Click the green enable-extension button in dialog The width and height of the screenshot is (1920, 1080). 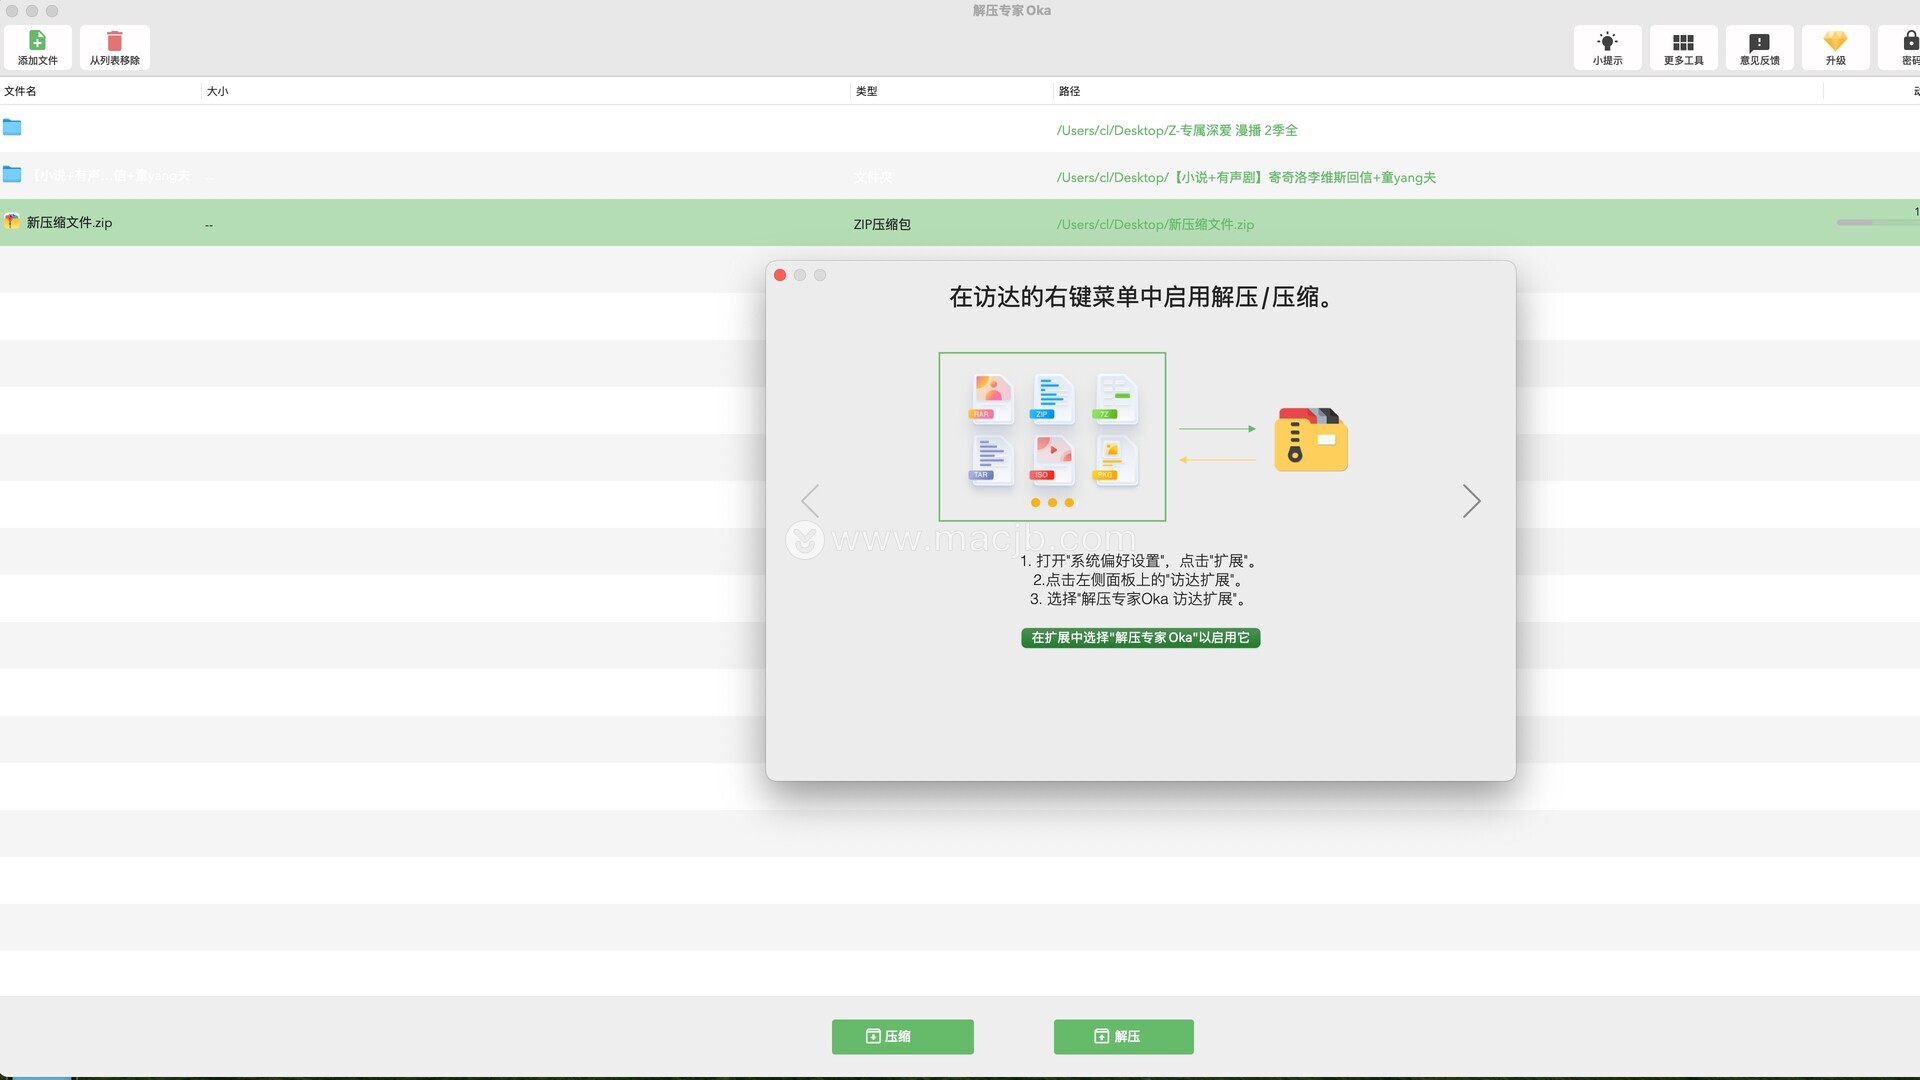pos(1140,638)
